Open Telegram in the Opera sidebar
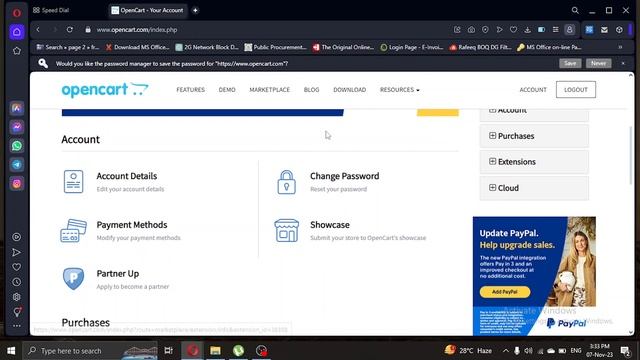 point(17,164)
